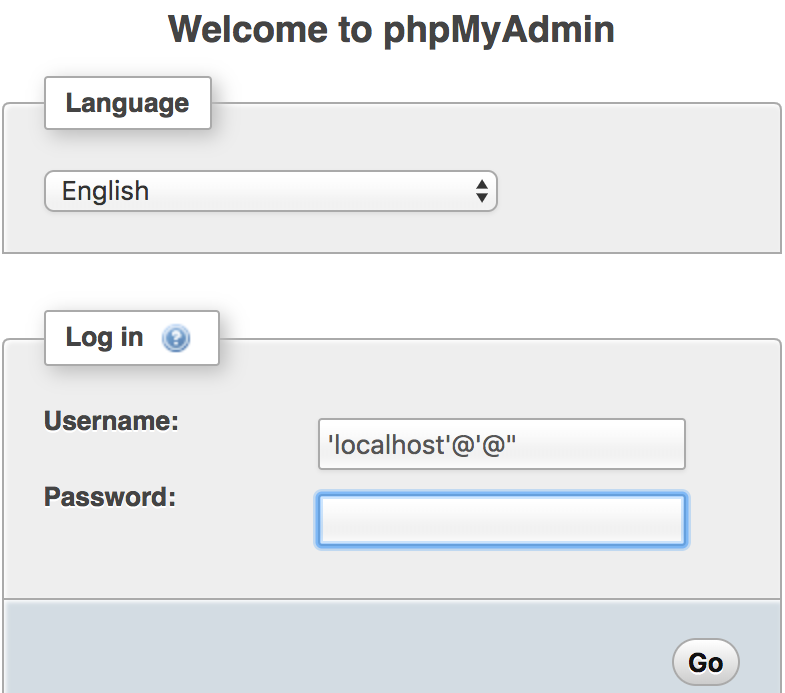
Task: Click the Language legend label
Action: pos(128,103)
